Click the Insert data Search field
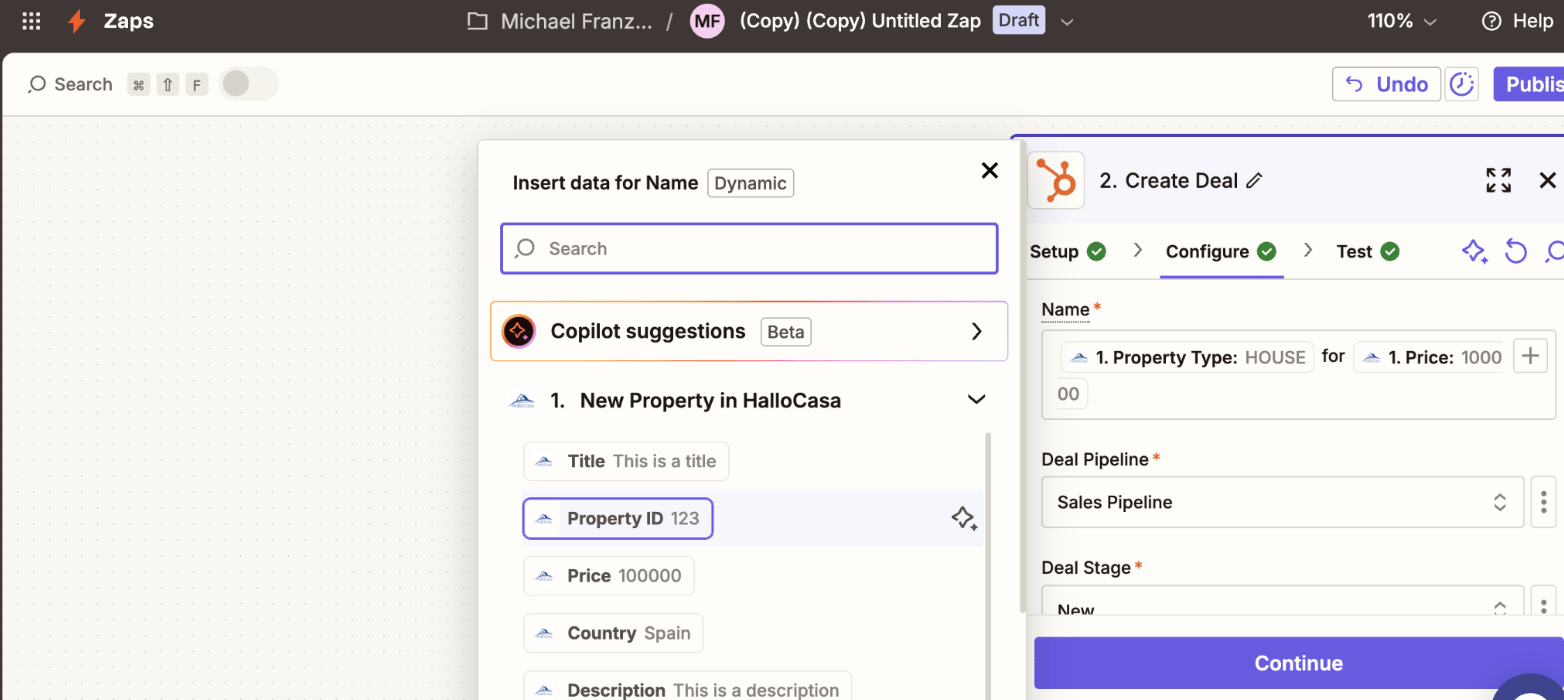 click(749, 248)
